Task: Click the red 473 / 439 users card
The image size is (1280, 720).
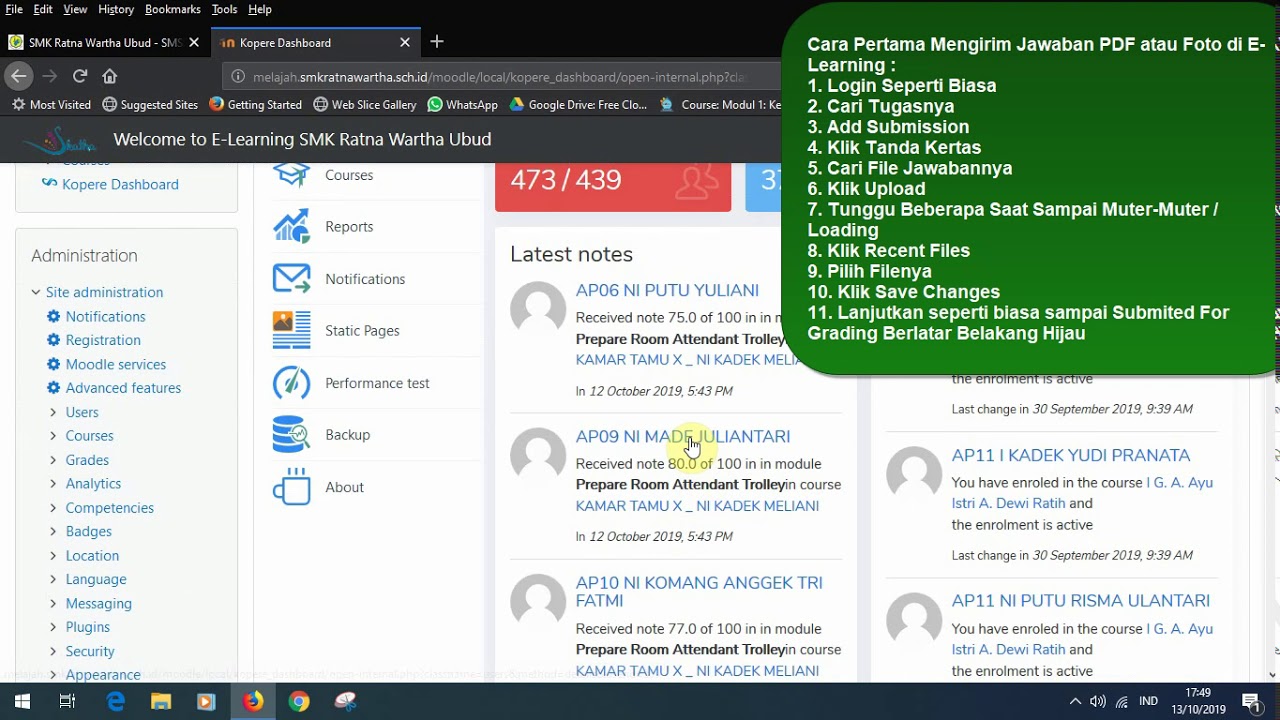Action: pos(613,186)
